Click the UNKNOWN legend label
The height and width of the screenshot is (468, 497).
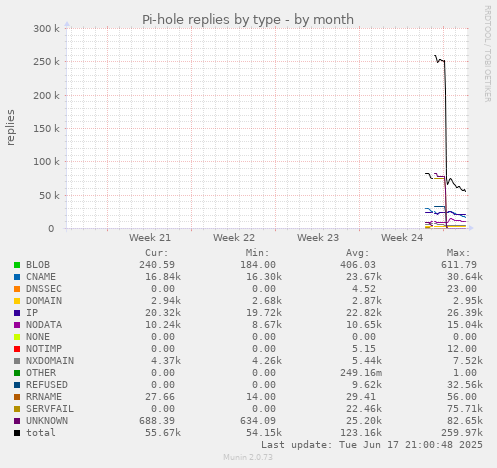coord(47,421)
